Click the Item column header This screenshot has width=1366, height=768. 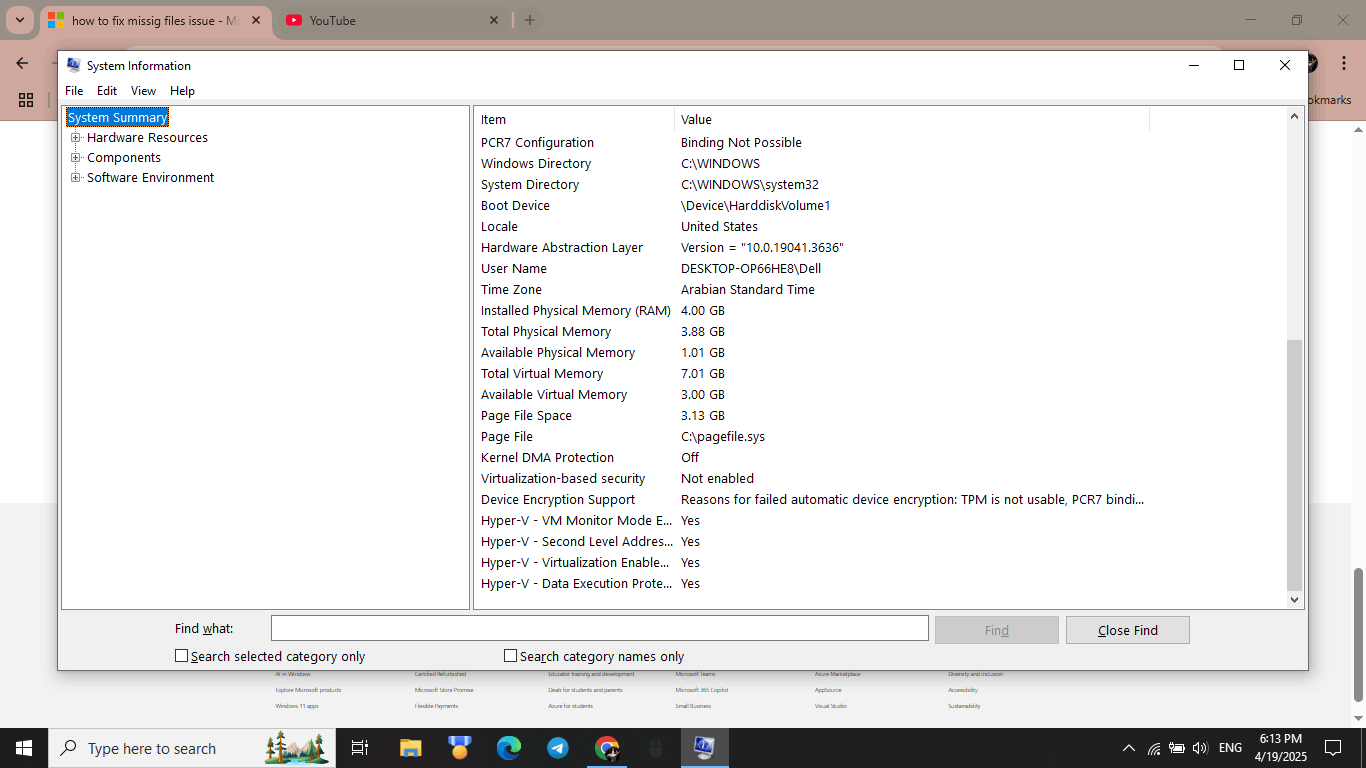point(574,119)
